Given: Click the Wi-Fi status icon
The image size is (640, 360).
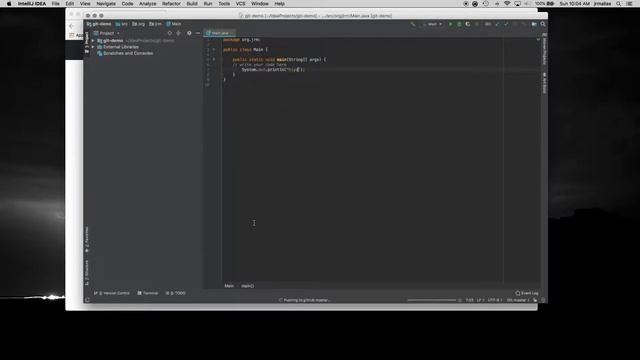Looking at the screenshot, I should coord(507,4).
